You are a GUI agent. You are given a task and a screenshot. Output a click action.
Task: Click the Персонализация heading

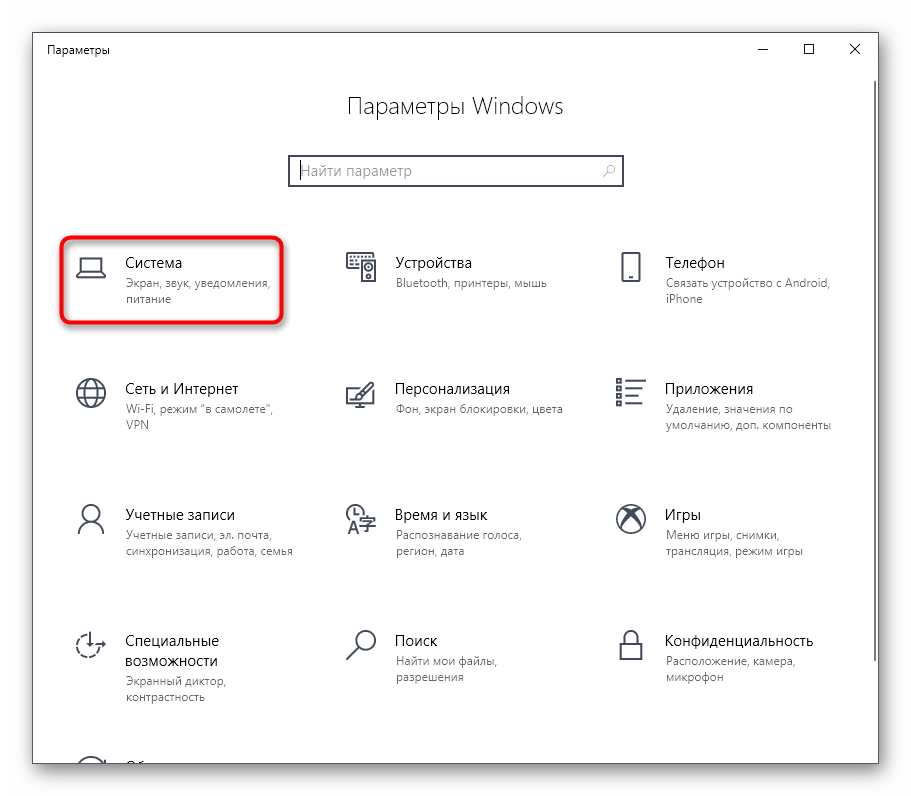tap(453, 389)
